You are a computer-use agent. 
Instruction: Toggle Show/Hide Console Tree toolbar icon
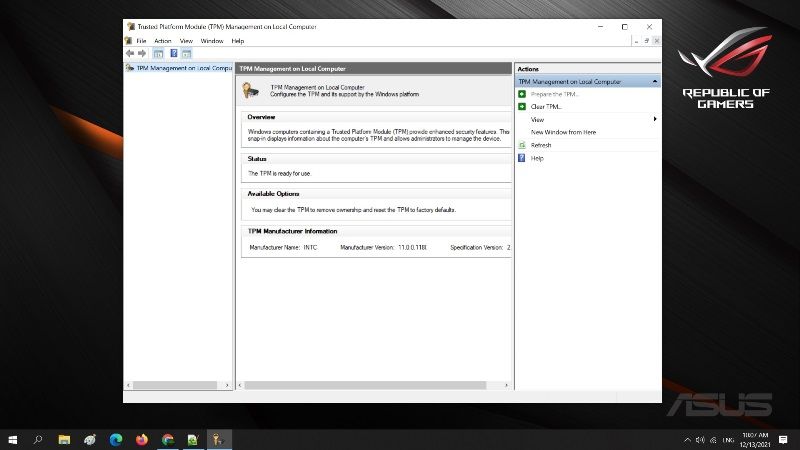159,53
